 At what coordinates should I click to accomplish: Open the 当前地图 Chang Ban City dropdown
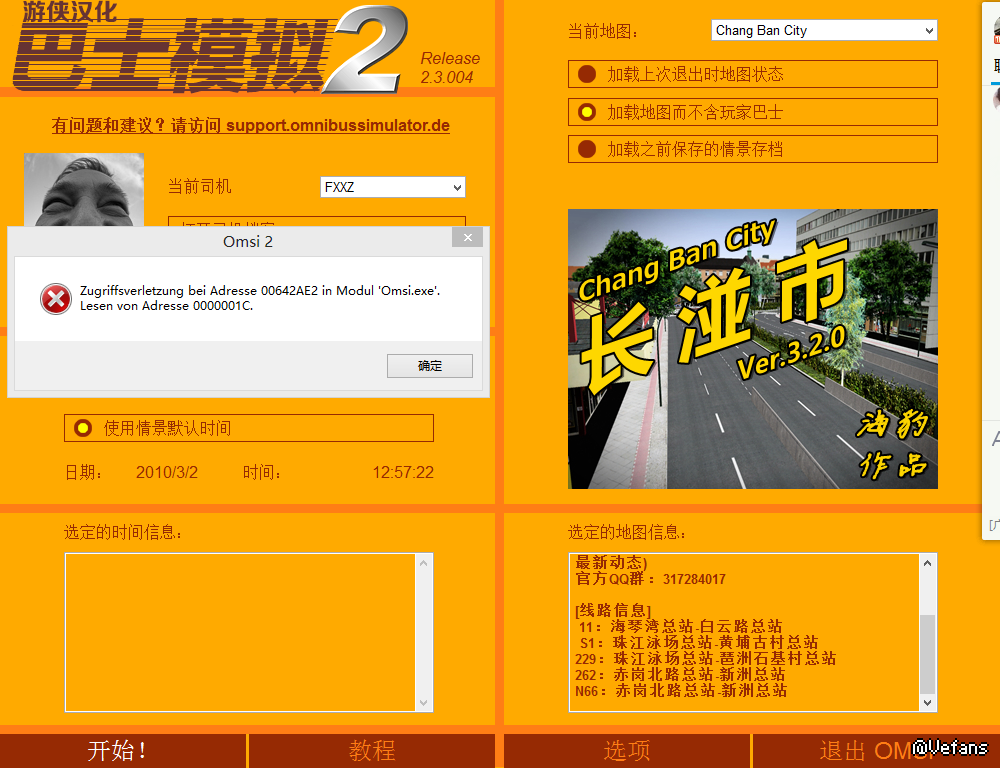[824, 30]
